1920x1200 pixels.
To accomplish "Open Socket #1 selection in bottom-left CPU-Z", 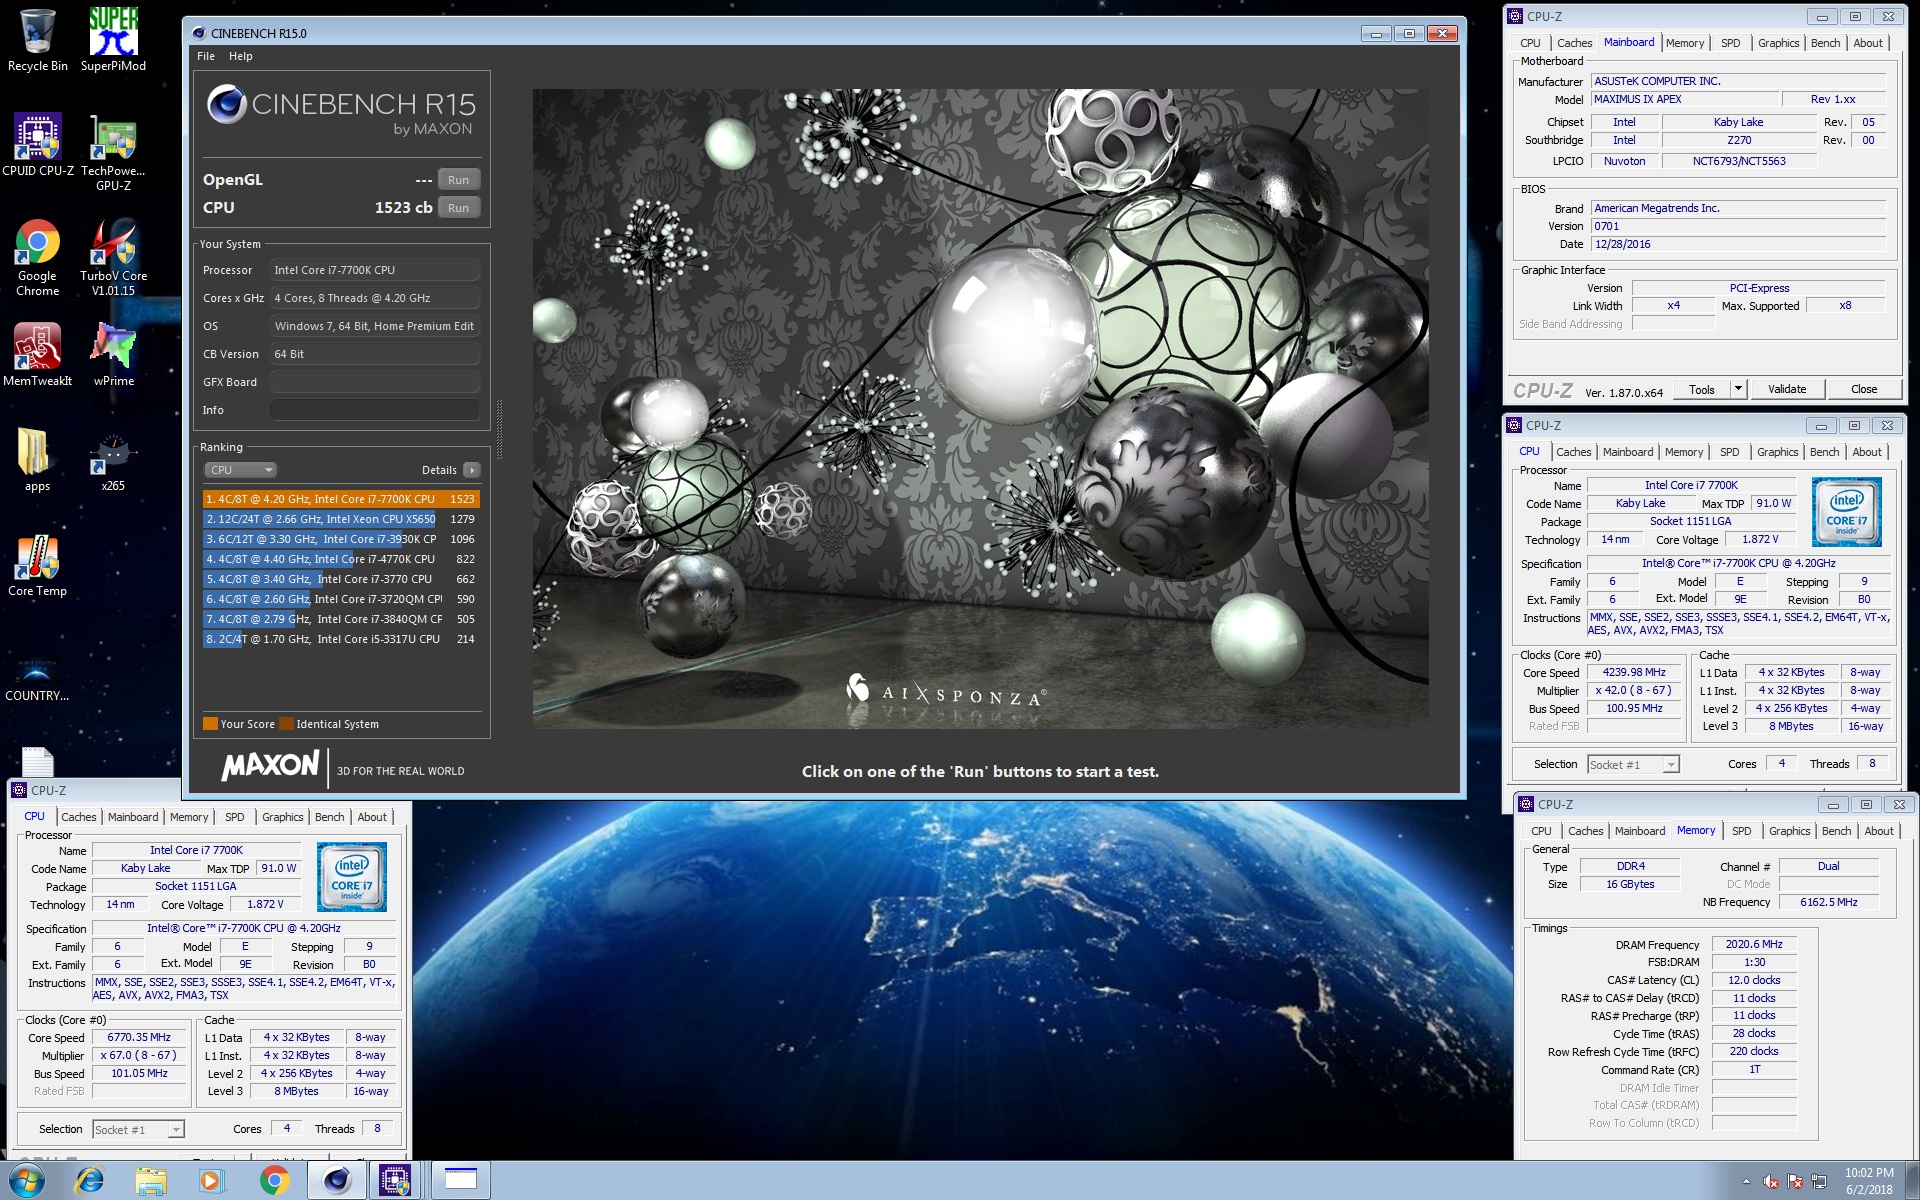I will tap(138, 1129).
